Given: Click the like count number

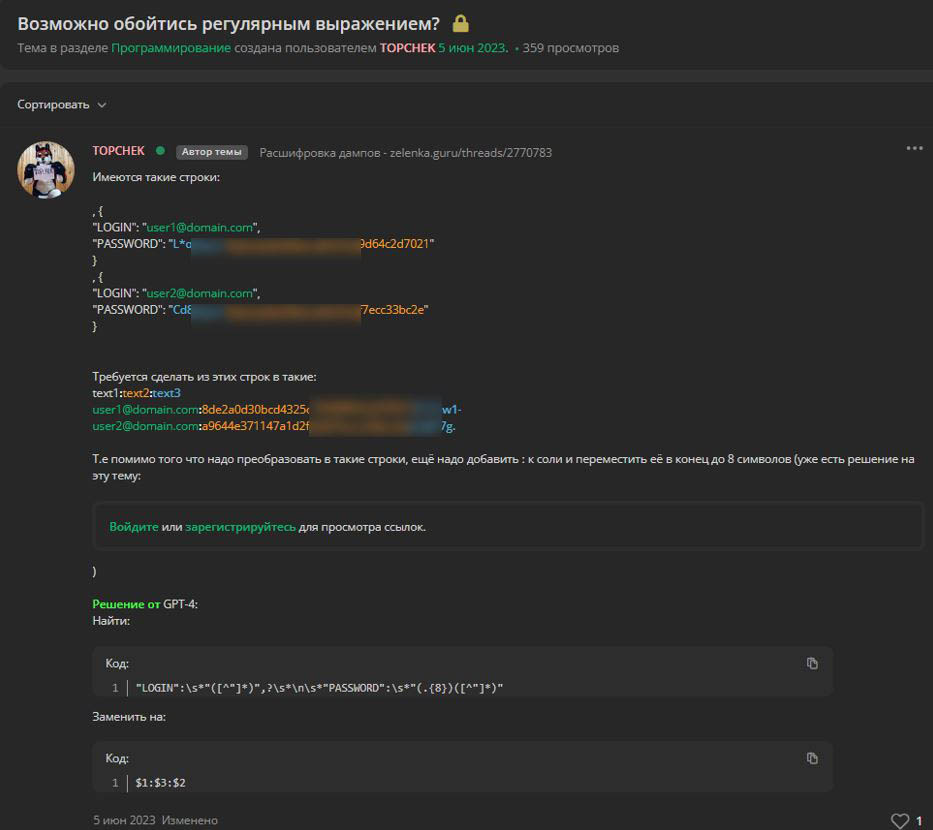Looking at the screenshot, I should click(x=919, y=821).
